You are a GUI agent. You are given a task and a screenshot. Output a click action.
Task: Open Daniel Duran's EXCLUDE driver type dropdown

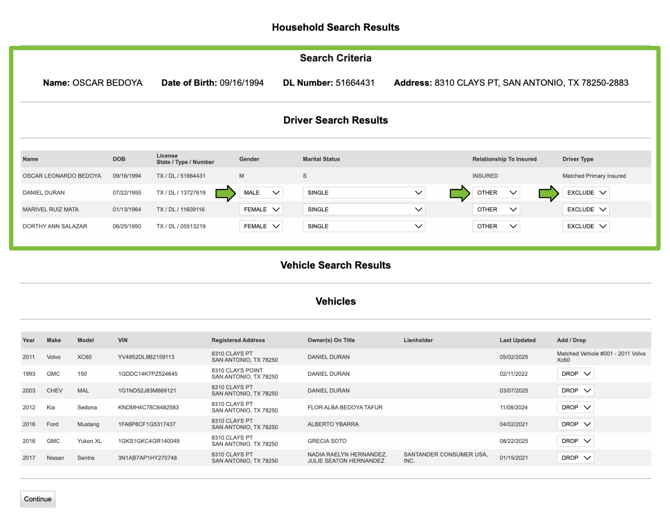tap(587, 193)
